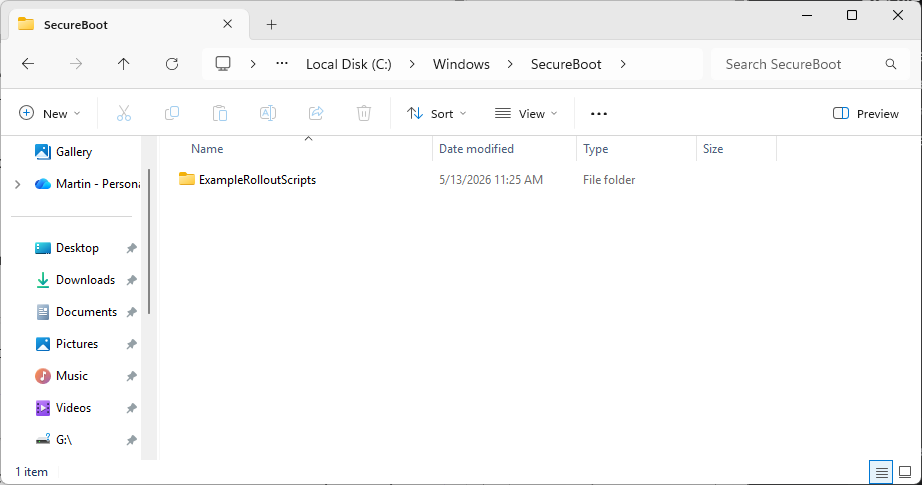
Task: Show hidden breadcrumb path via ellipsis
Action: [x=282, y=63]
